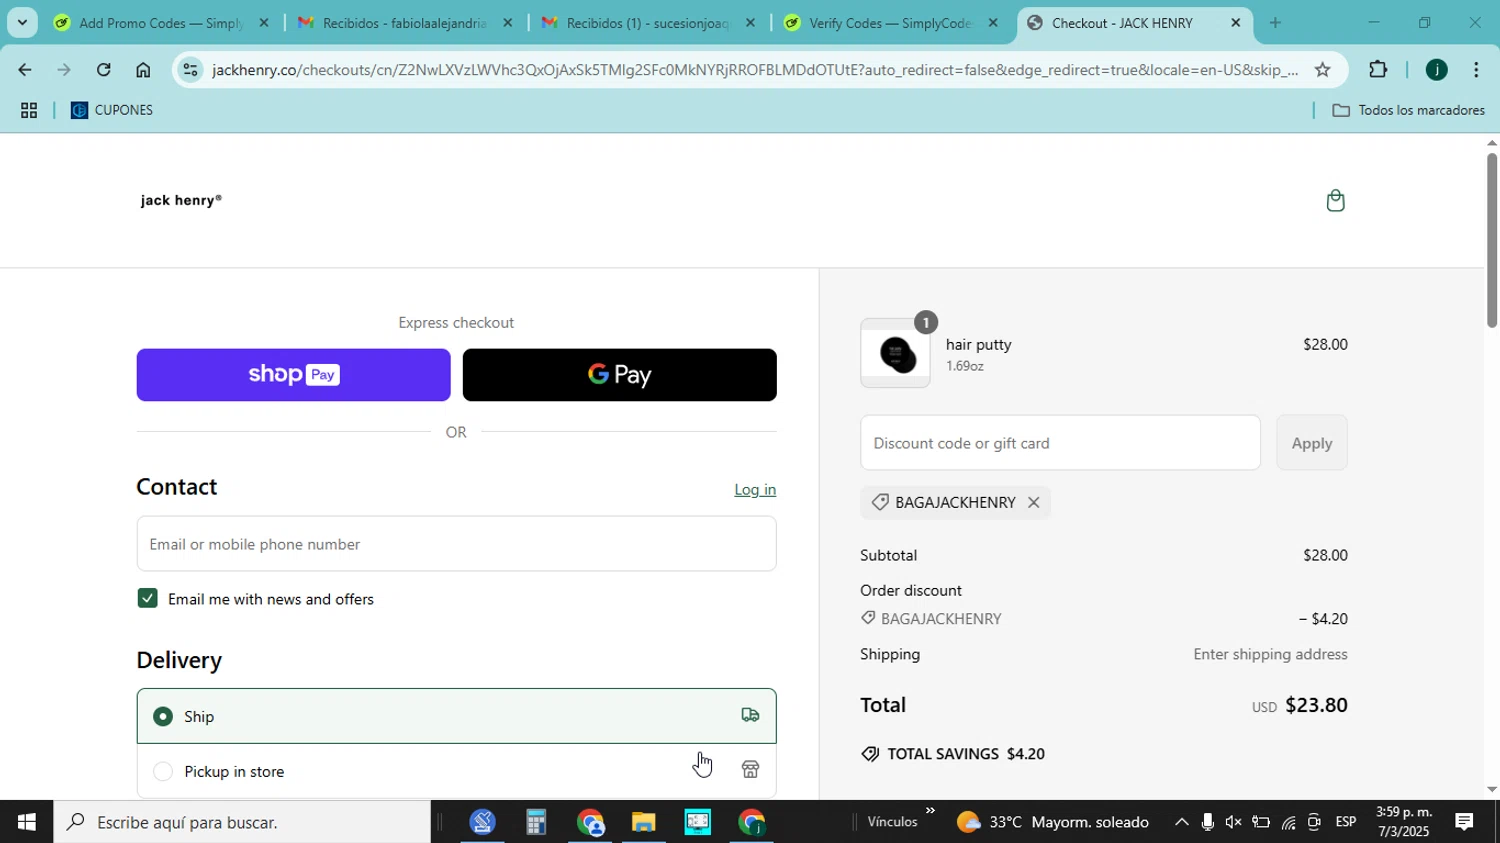Screen dimensions: 1500x843
Task: Open Todos los marcadores folder
Action: pos(1409,111)
